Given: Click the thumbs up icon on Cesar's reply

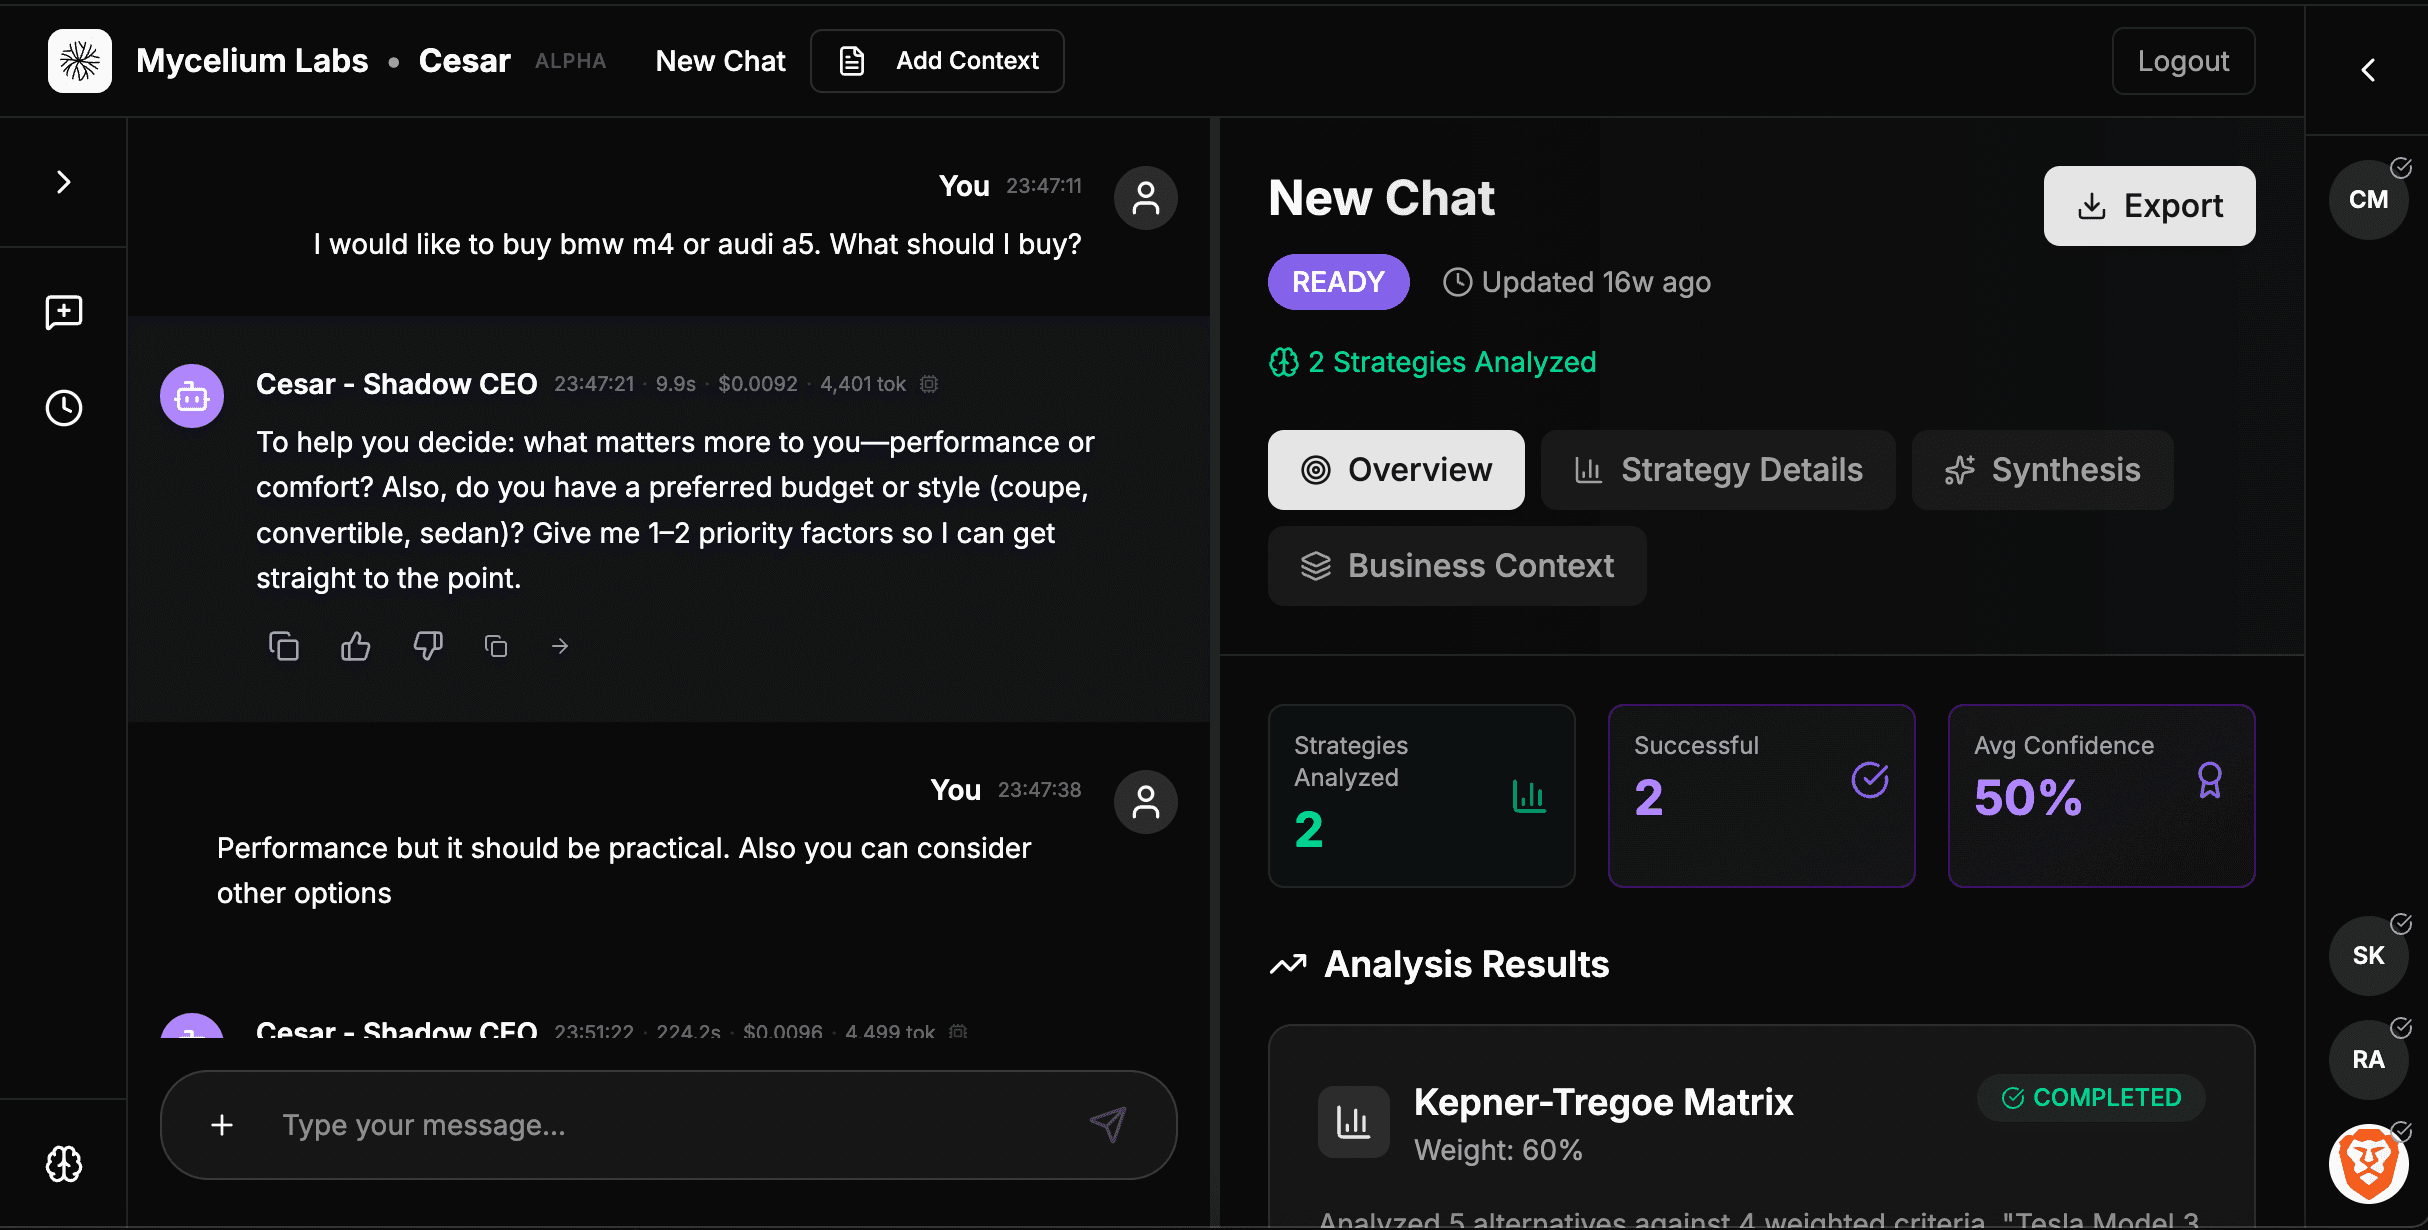Looking at the screenshot, I should click(x=355, y=647).
